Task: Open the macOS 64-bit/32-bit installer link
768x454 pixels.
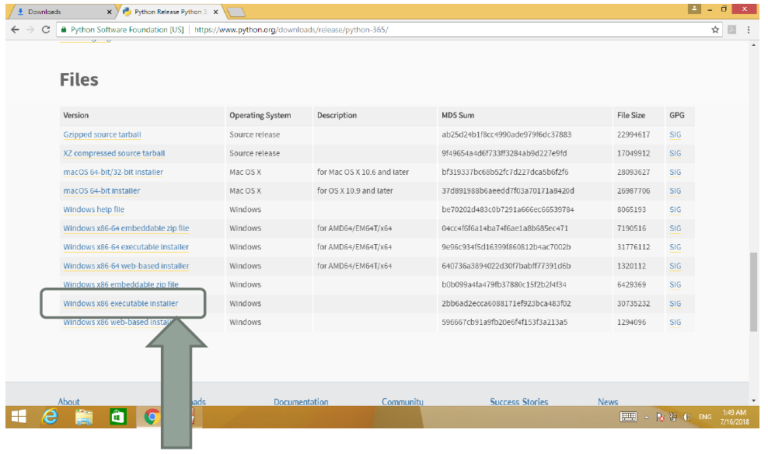Action: pos(113,172)
